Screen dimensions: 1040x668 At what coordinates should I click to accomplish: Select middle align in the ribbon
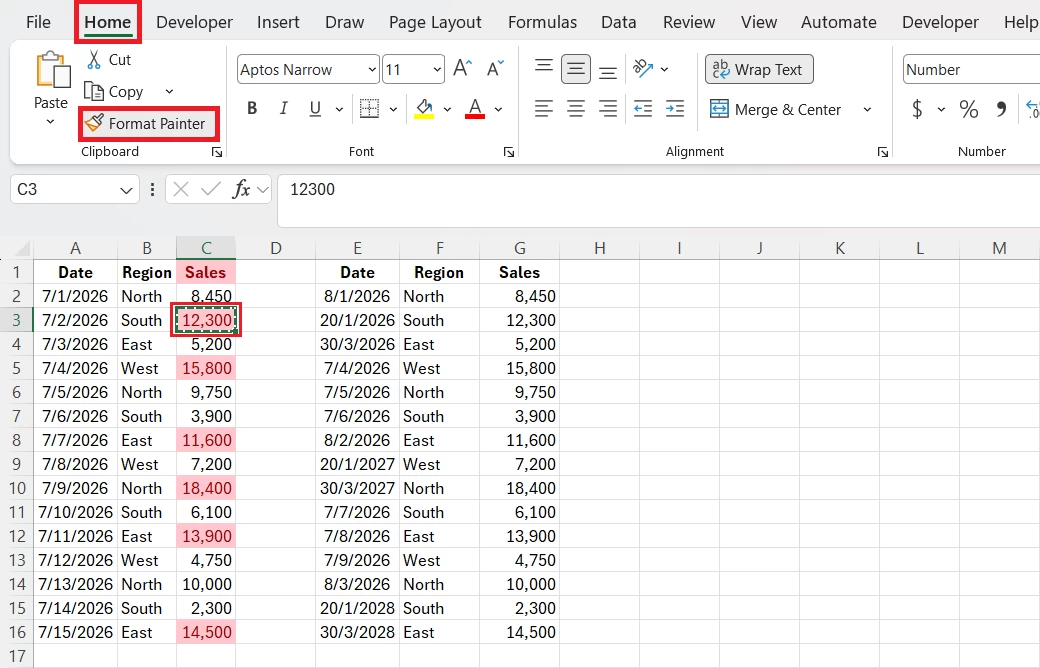coord(576,69)
